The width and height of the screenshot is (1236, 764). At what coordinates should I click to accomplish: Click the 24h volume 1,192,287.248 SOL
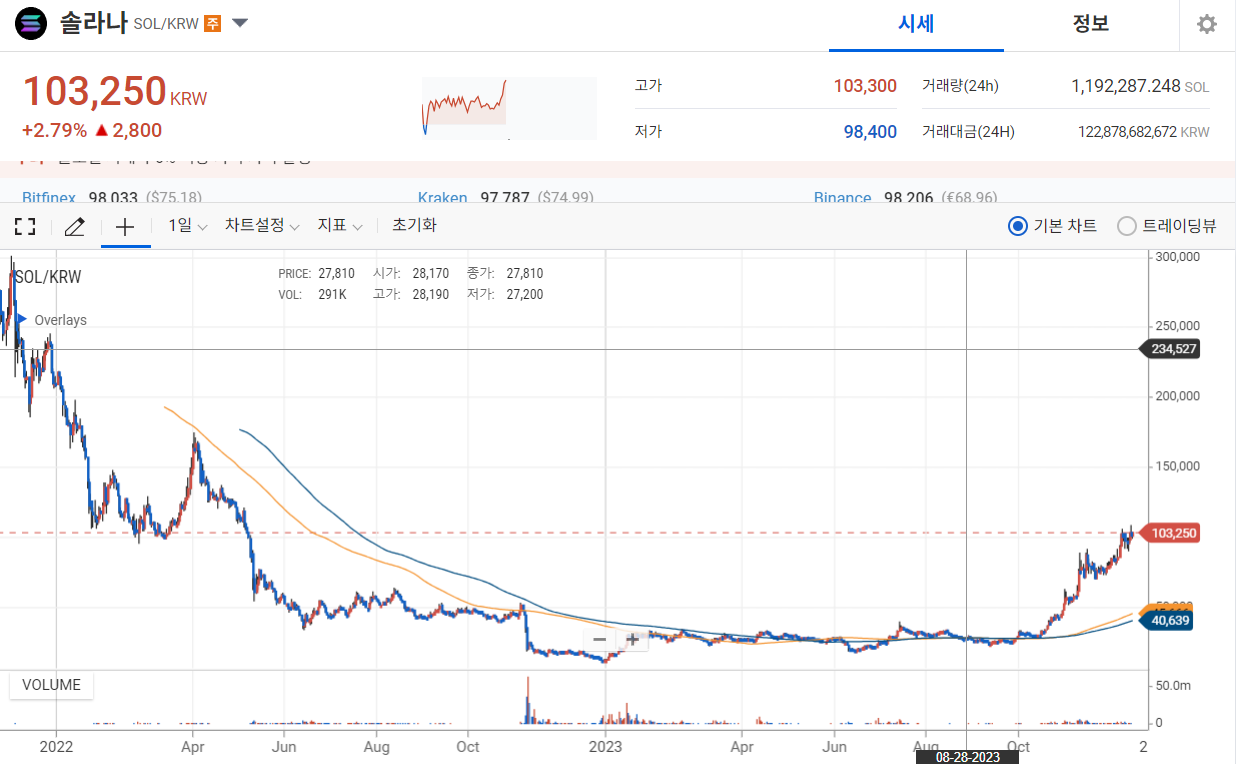tap(1140, 86)
